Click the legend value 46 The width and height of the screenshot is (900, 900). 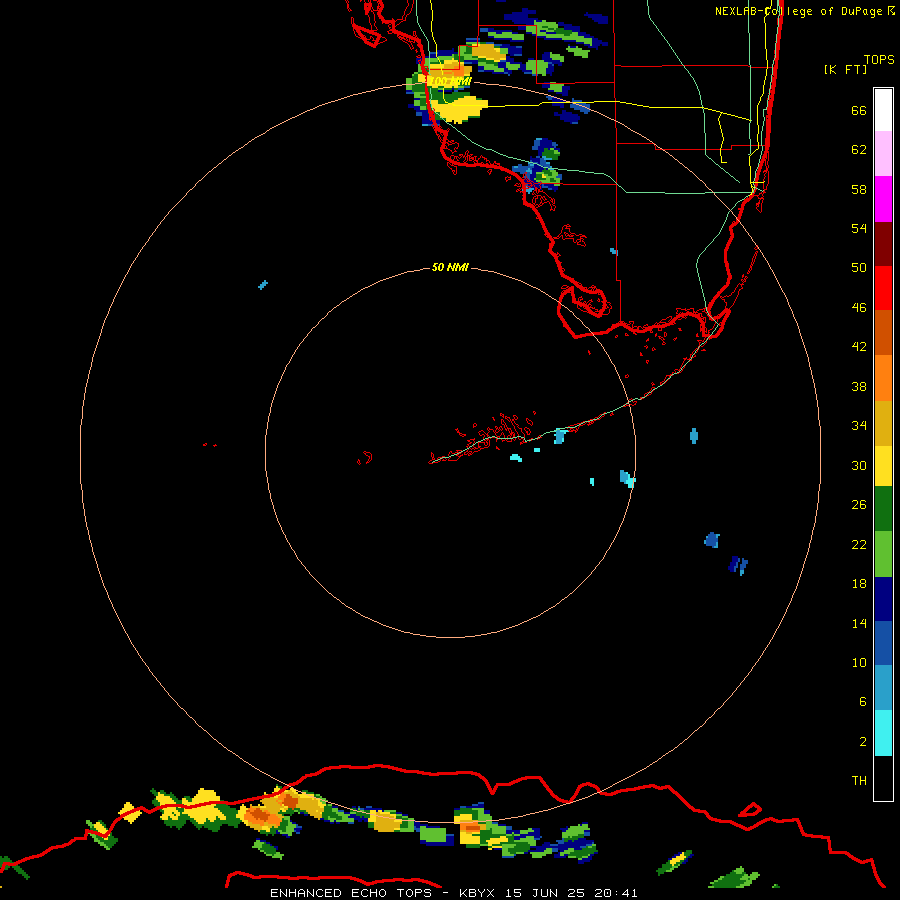(859, 308)
